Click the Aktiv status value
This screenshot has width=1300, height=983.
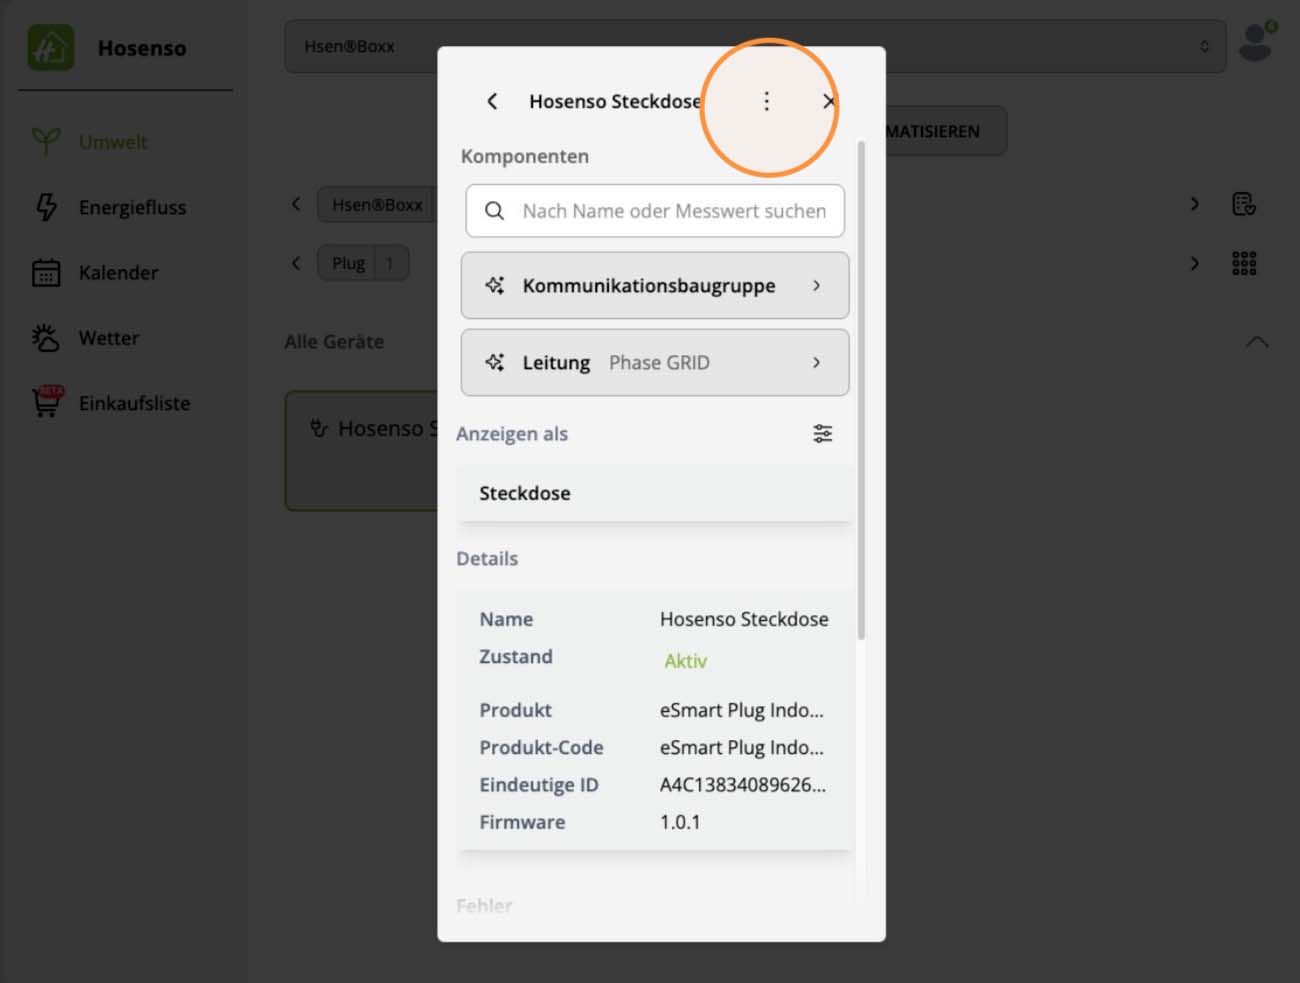coord(686,661)
